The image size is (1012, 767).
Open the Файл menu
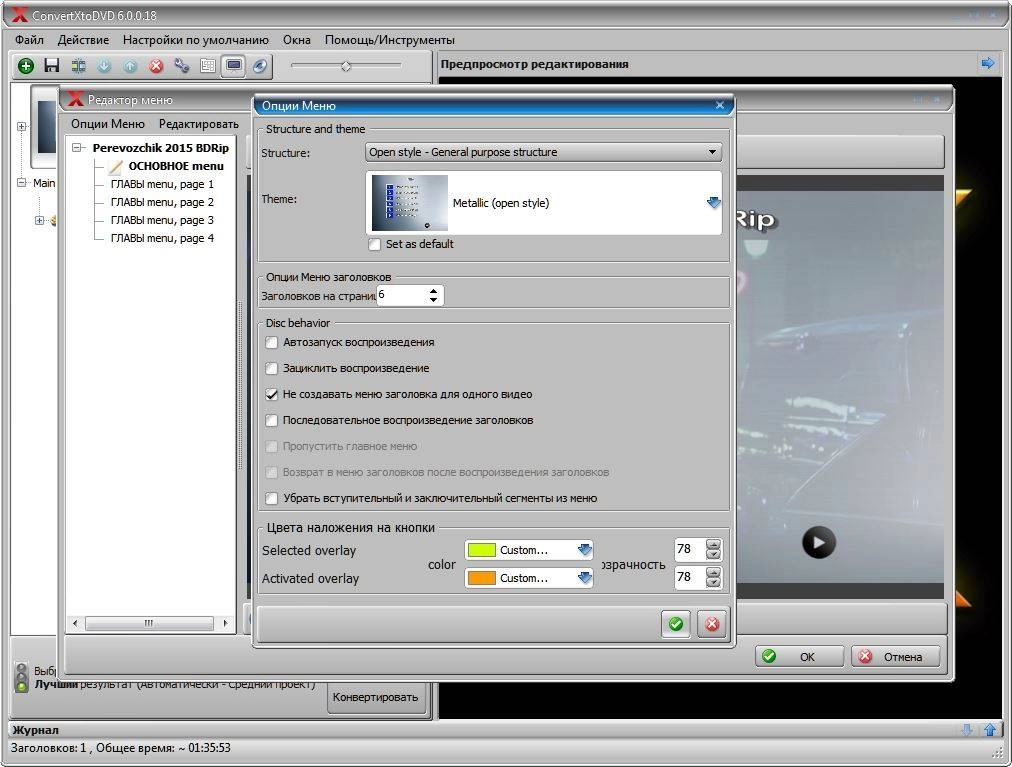tap(30, 40)
